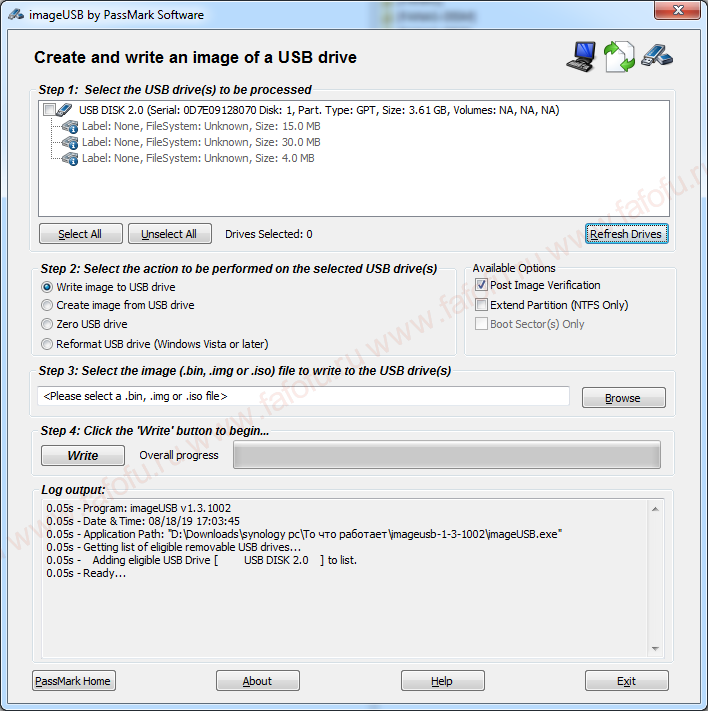Click the 'Ready...' log line
708x711 pixels.
point(86,574)
